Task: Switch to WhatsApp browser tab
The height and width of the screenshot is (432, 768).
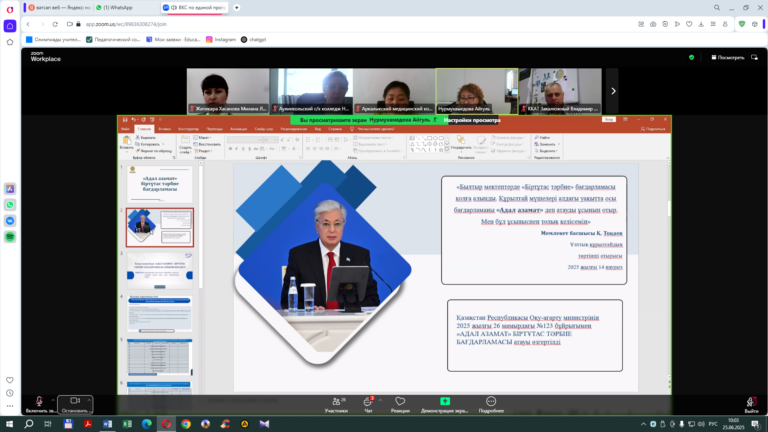Action: coord(118,7)
